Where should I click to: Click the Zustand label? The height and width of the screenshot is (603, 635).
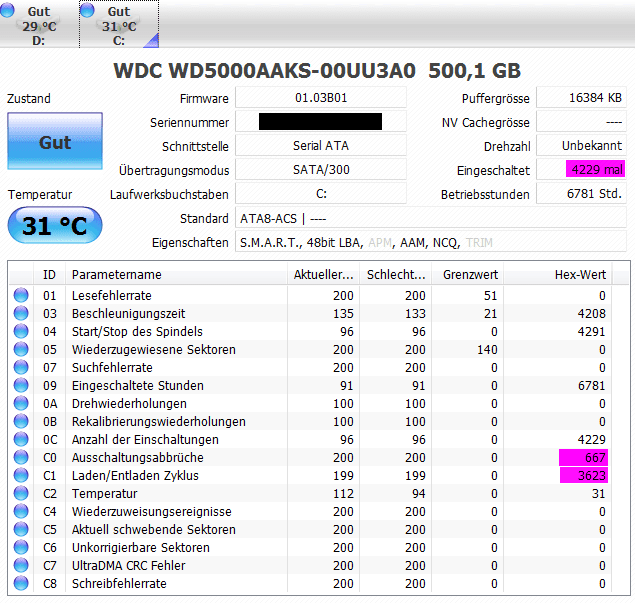[29, 98]
